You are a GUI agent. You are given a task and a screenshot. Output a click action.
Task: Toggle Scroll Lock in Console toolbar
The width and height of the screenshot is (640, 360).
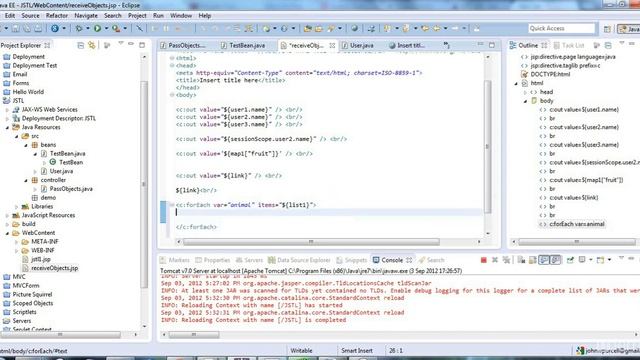532,260
